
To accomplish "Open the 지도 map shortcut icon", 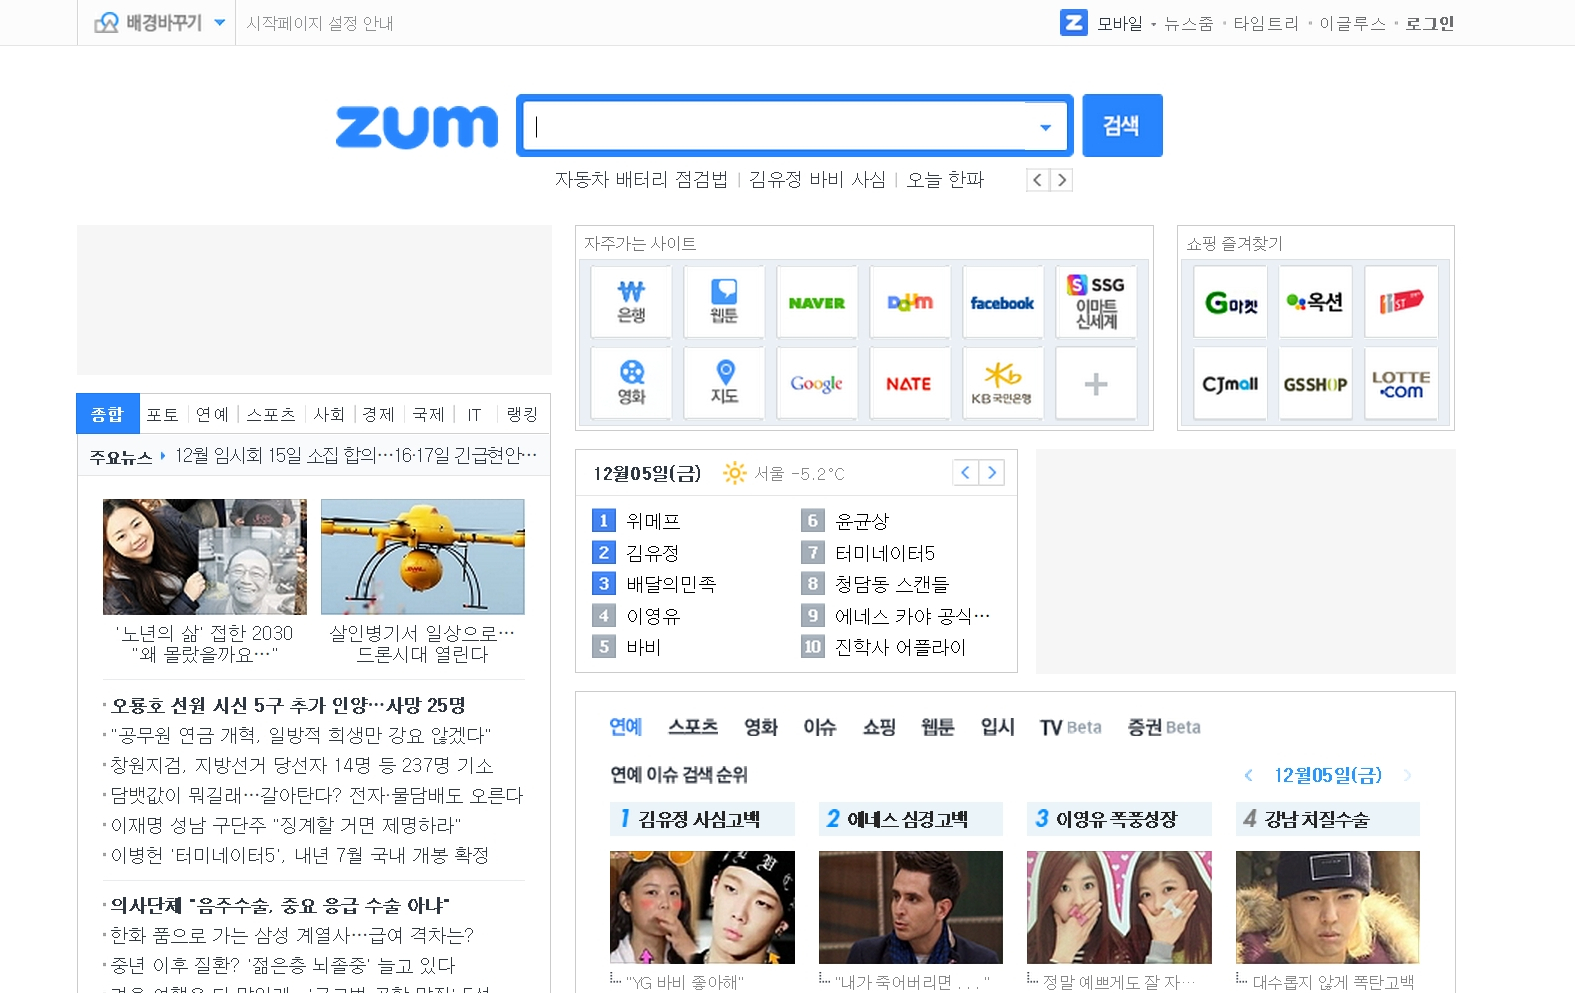I will 724,383.
